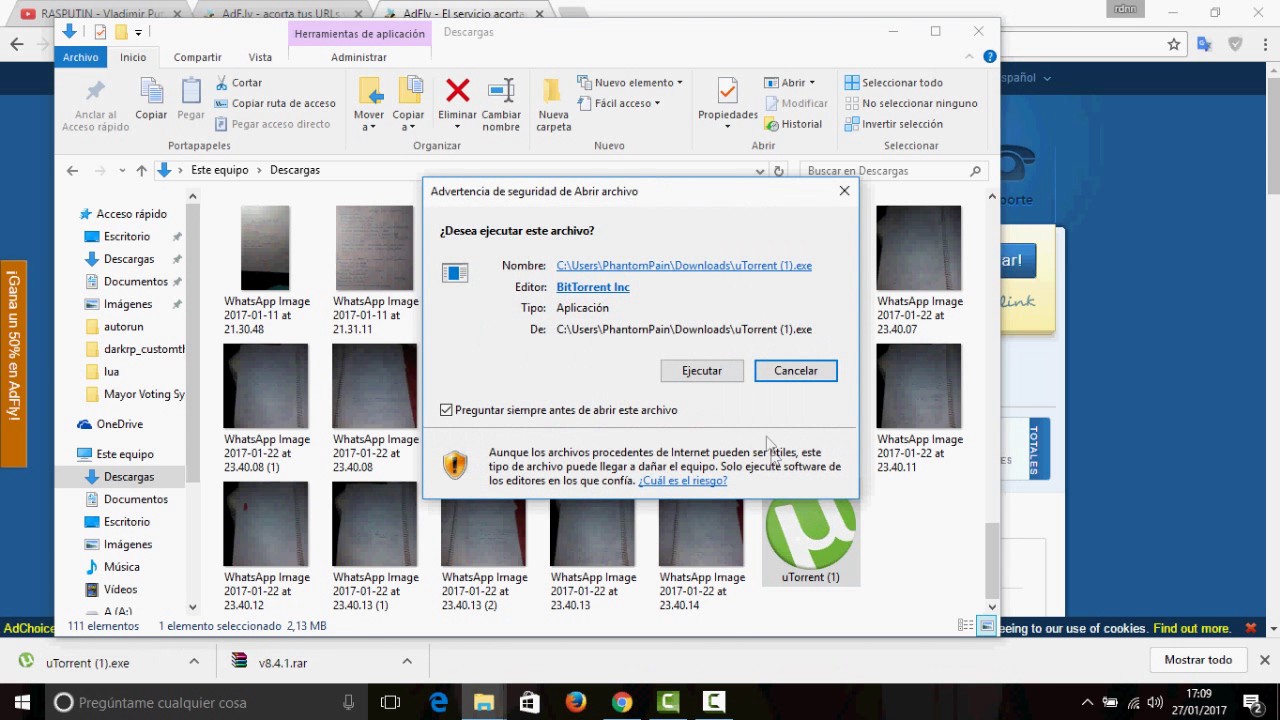Open Firefox from the taskbar

coord(575,702)
